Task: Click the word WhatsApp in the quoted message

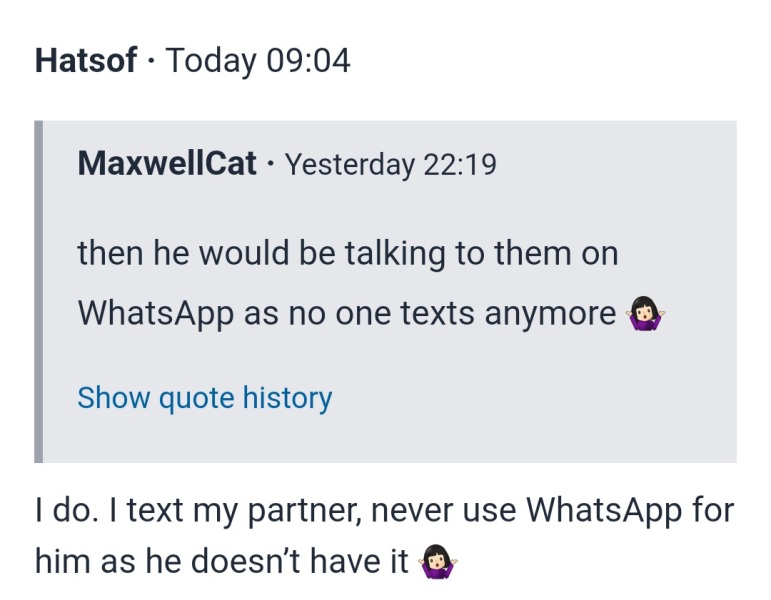Action: (x=155, y=313)
